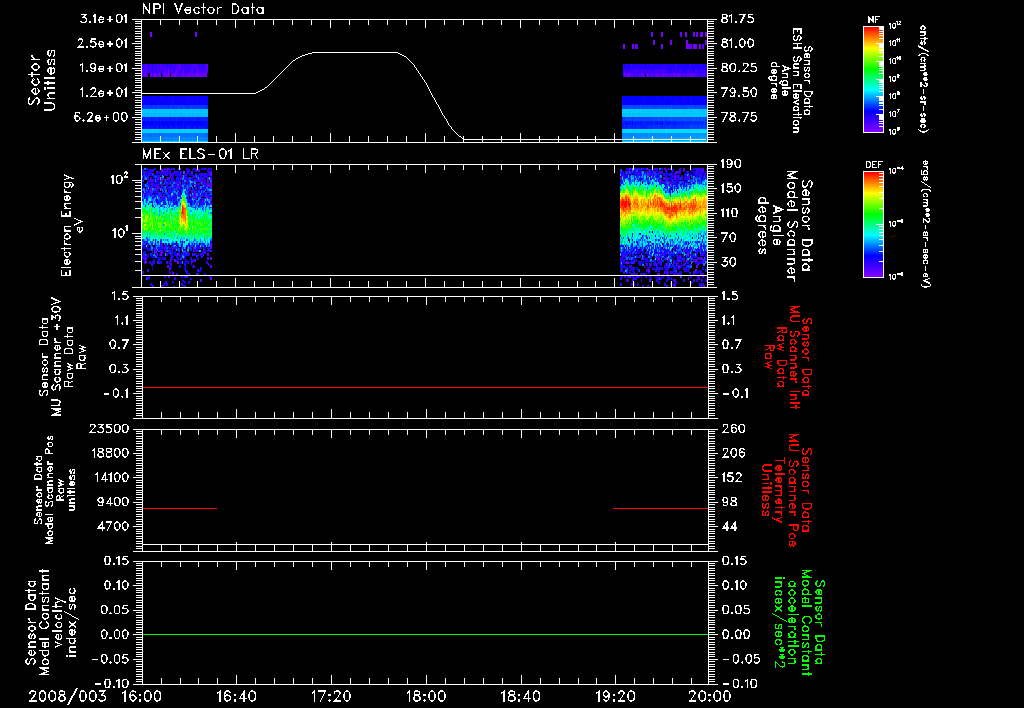Viewport: 1024px width, 708px height.
Task: Click the left ELS electron spectrogram block
Action: pos(177,227)
